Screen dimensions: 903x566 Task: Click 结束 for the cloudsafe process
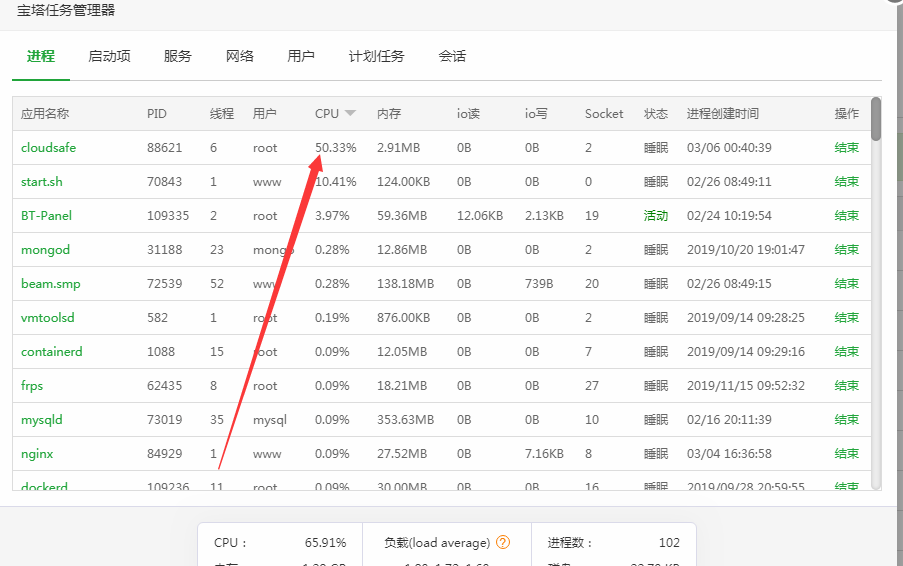[x=846, y=148]
